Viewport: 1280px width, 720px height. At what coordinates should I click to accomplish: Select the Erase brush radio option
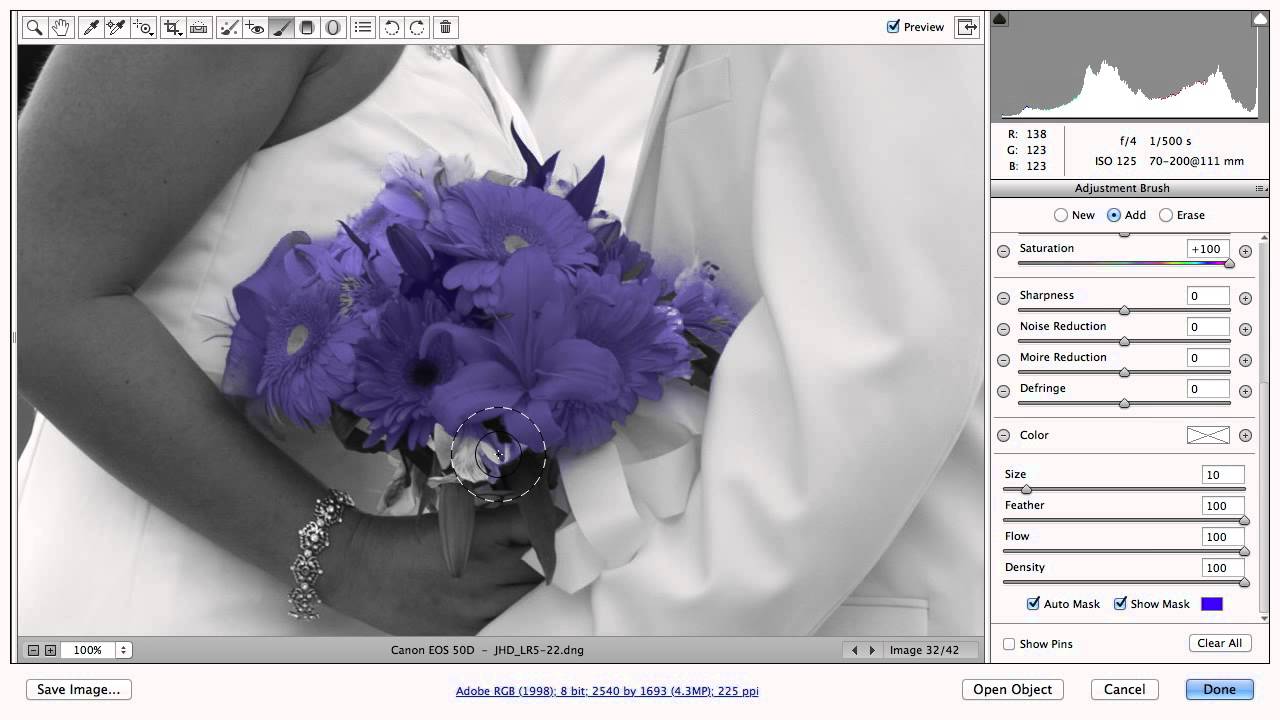point(1166,215)
